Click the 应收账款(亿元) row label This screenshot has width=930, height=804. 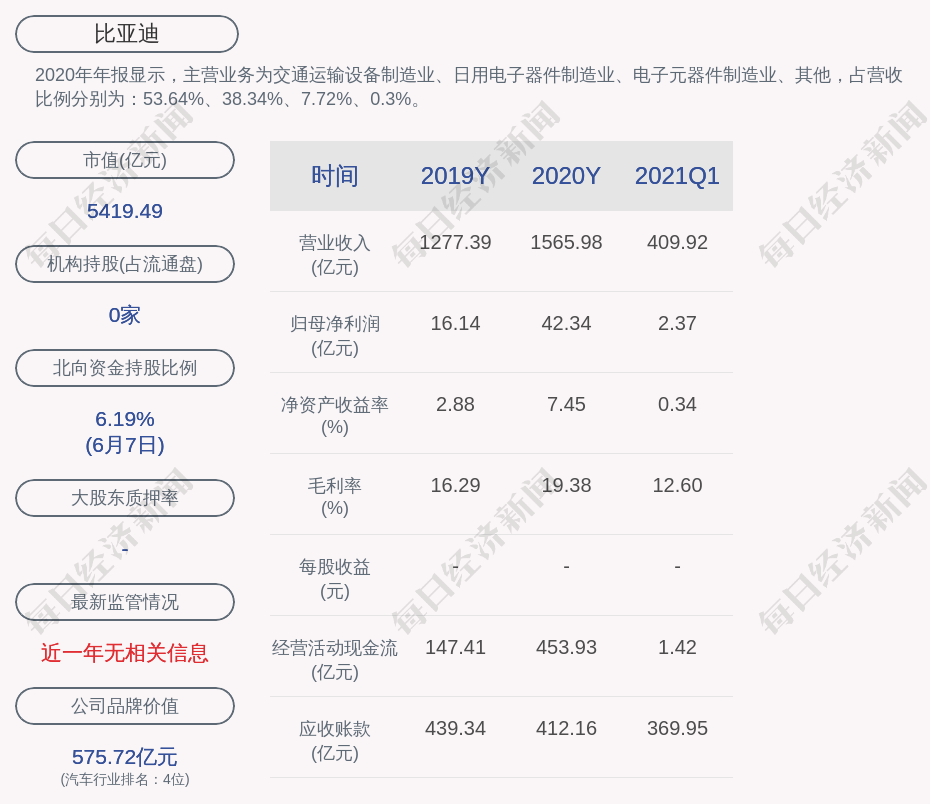click(335, 741)
